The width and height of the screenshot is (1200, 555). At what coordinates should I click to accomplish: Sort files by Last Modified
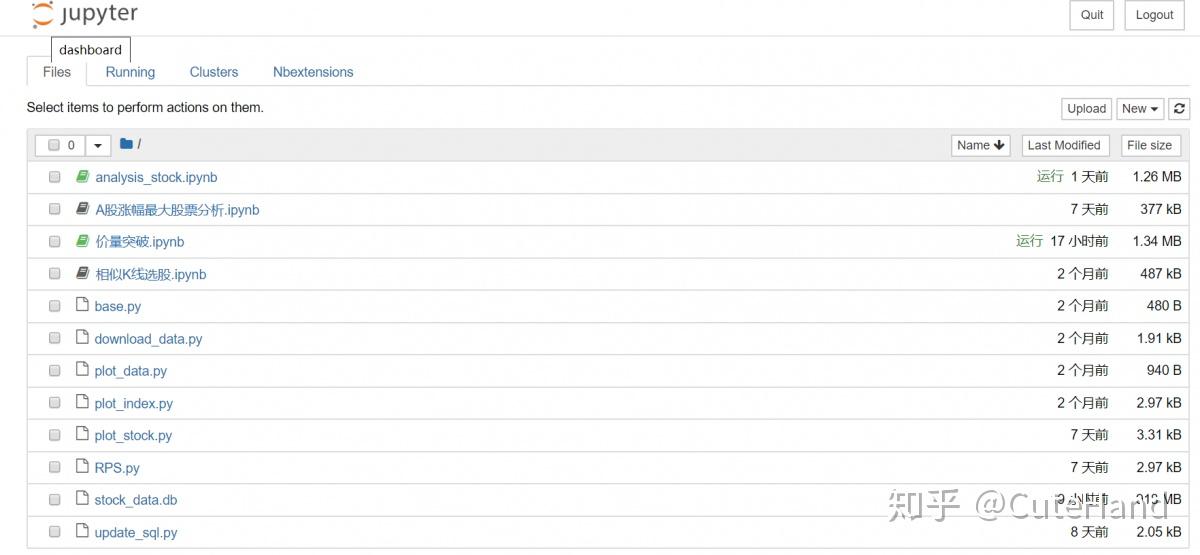[1063, 145]
